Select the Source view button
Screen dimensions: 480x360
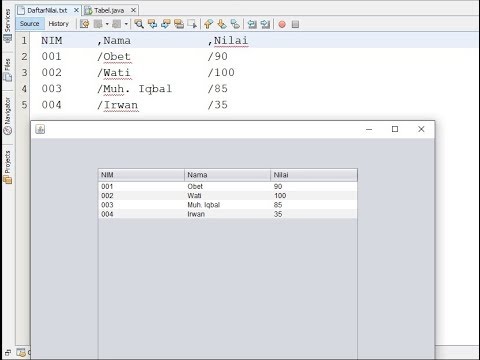coord(29,24)
